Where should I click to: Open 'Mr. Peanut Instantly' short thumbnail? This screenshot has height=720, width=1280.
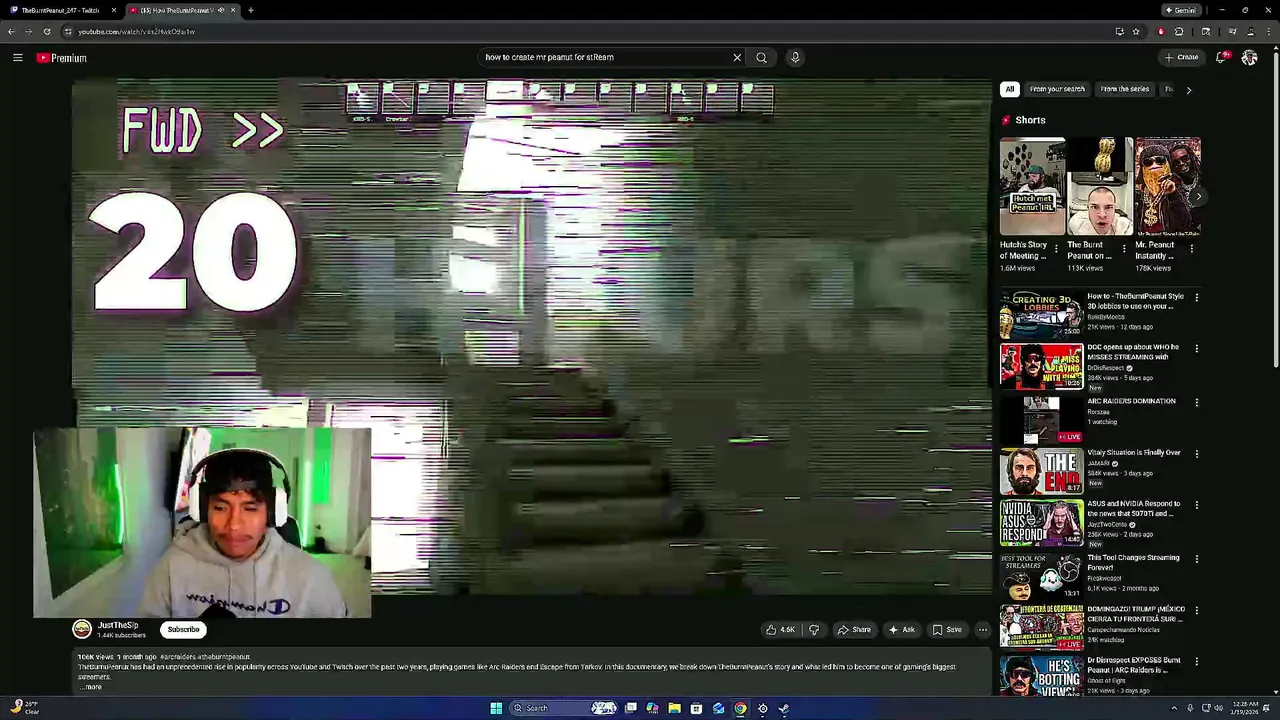pos(1167,186)
